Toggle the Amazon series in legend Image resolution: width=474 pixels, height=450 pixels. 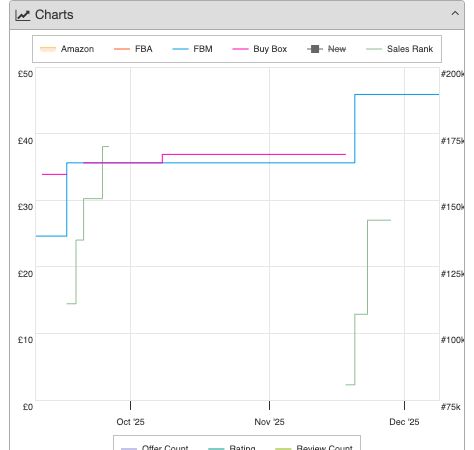[x=67, y=49]
